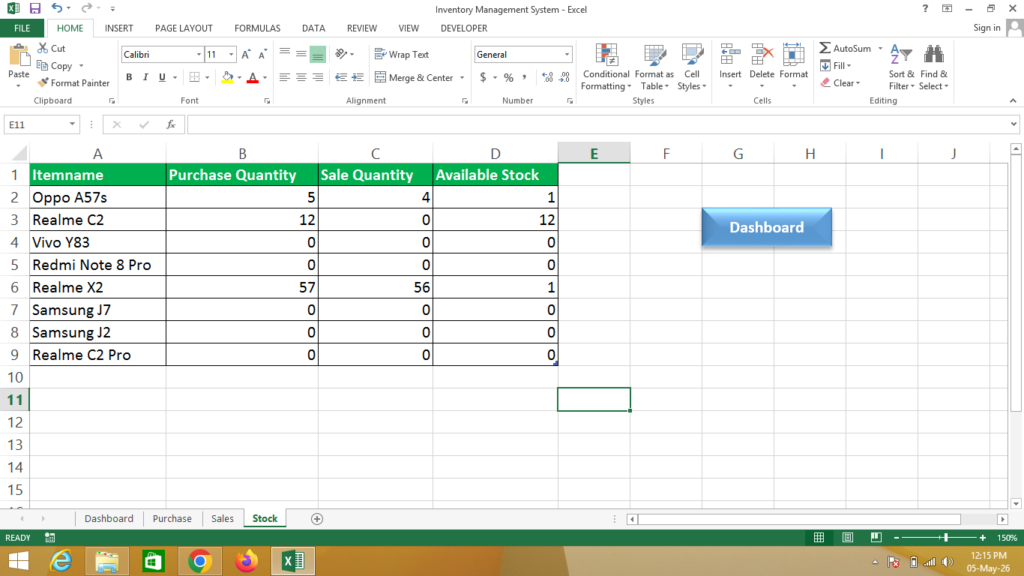Open the text orientation options
The image size is (1024, 576).
tap(344, 54)
